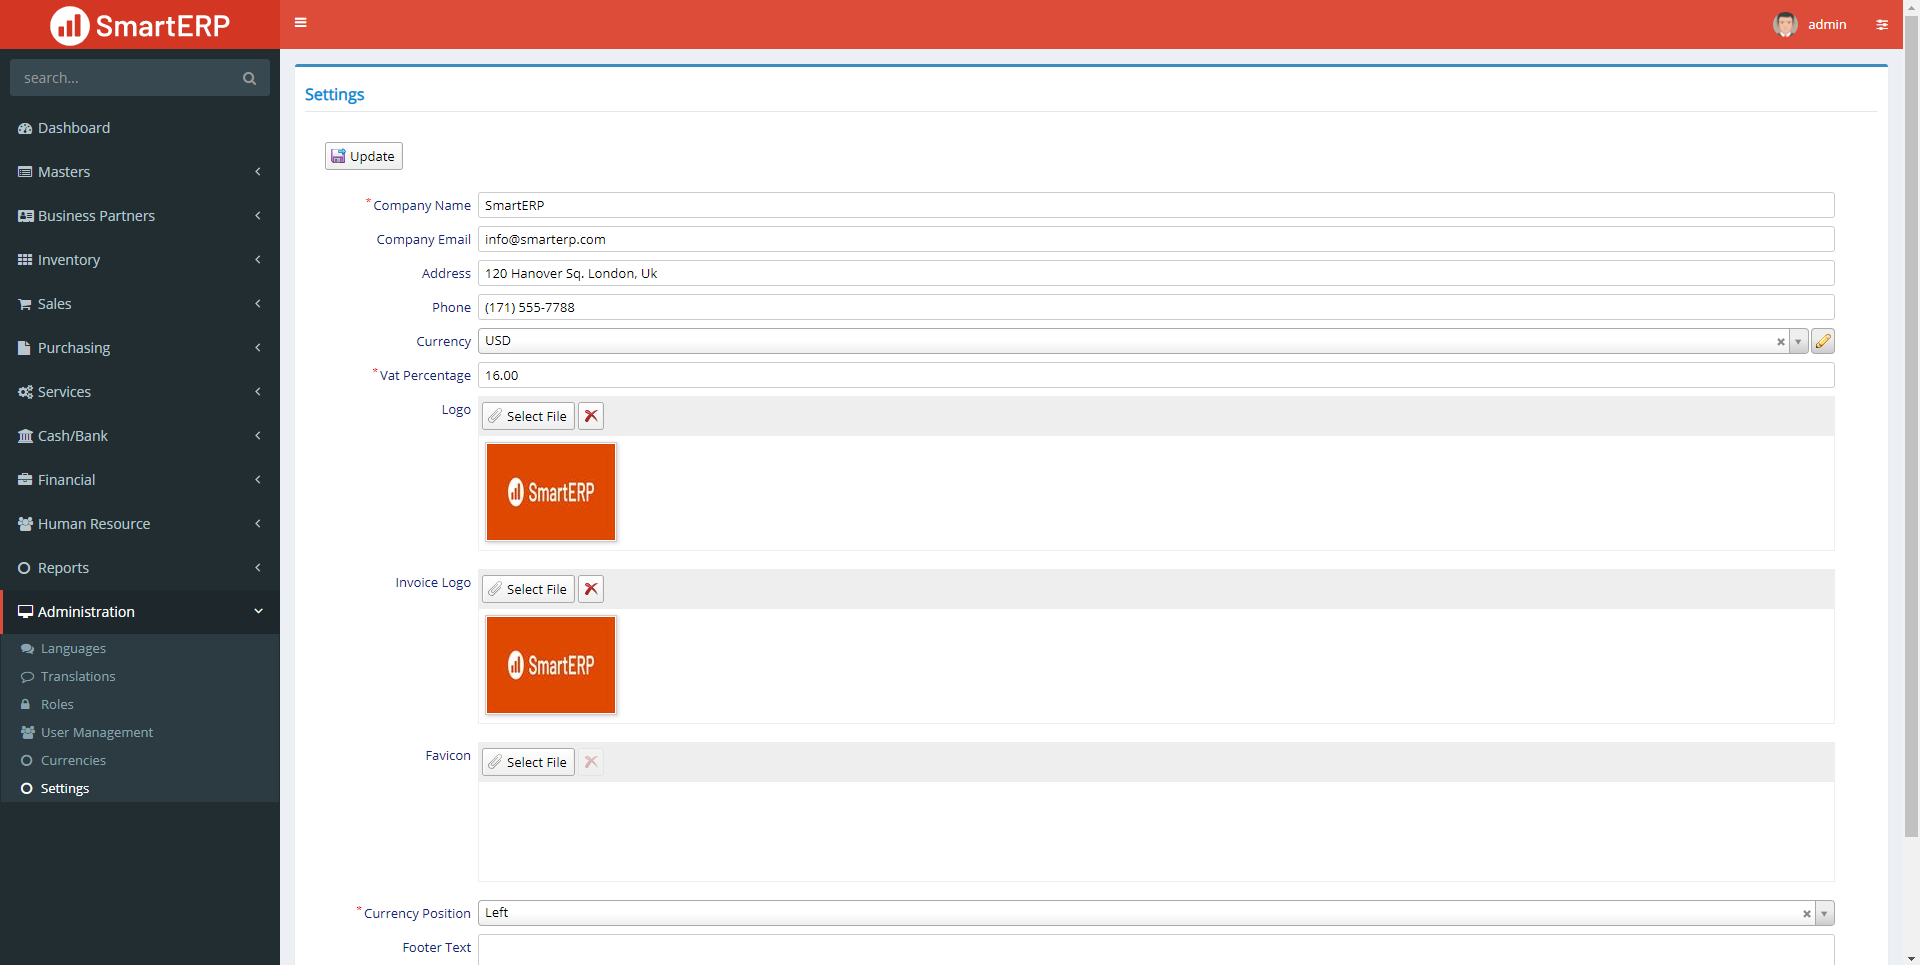Expand the Masters menu chevron
Image resolution: width=1920 pixels, height=965 pixels.
pyautogui.click(x=258, y=171)
